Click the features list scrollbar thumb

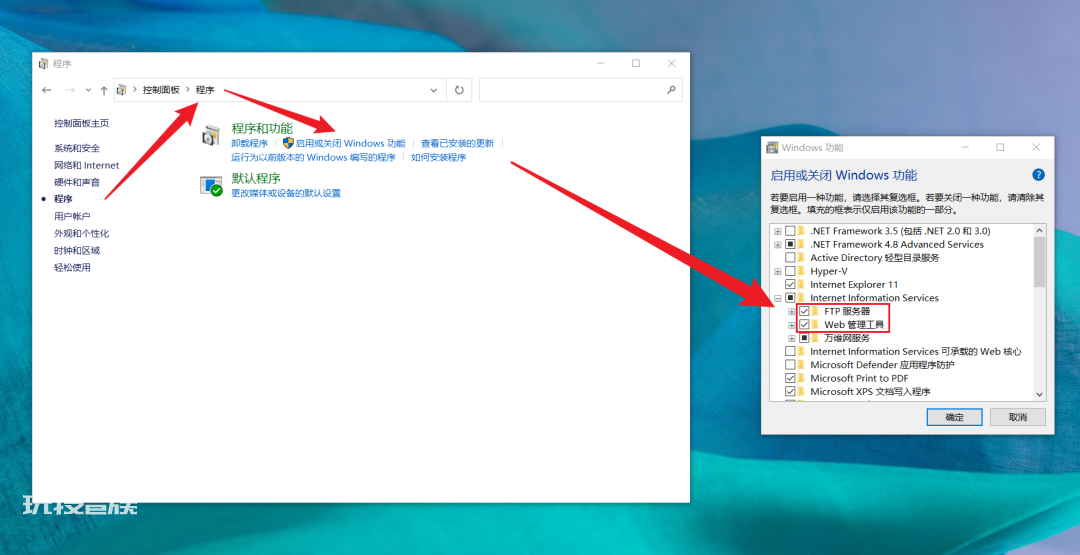click(1040, 262)
